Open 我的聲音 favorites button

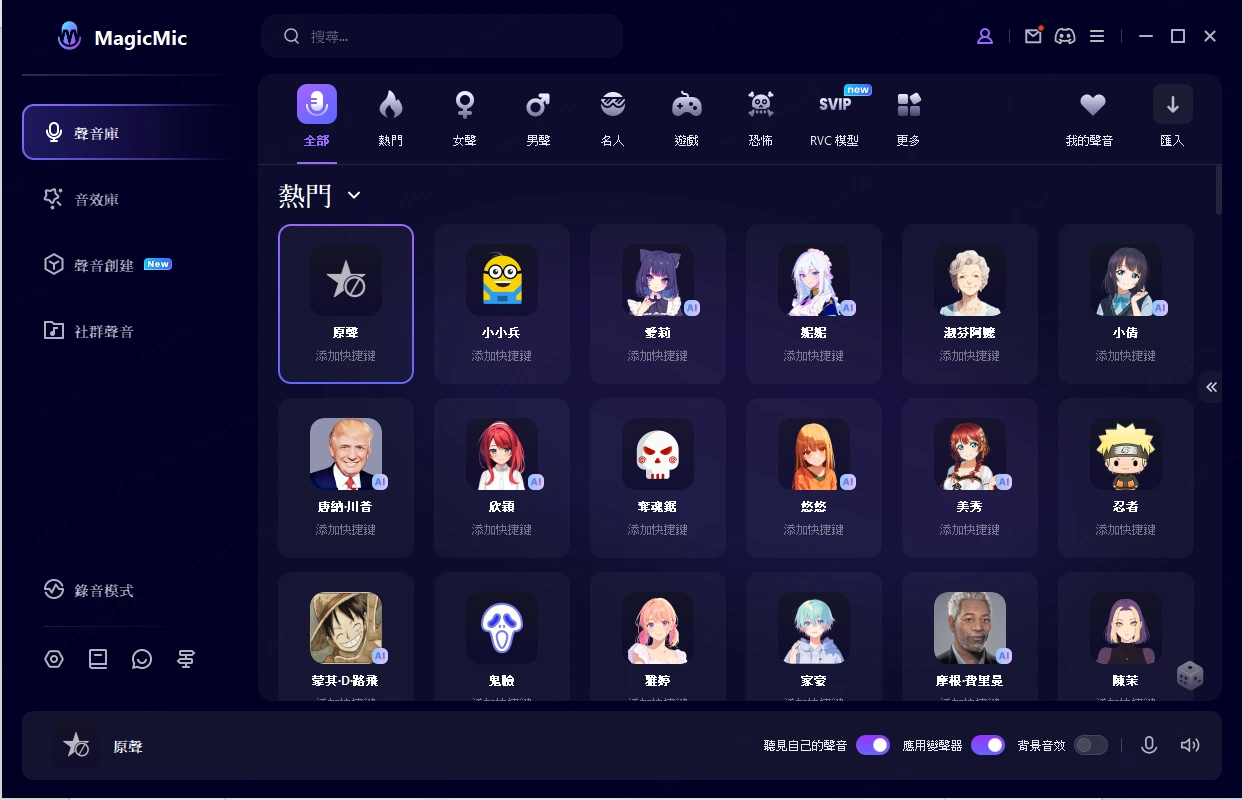click(1090, 118)
